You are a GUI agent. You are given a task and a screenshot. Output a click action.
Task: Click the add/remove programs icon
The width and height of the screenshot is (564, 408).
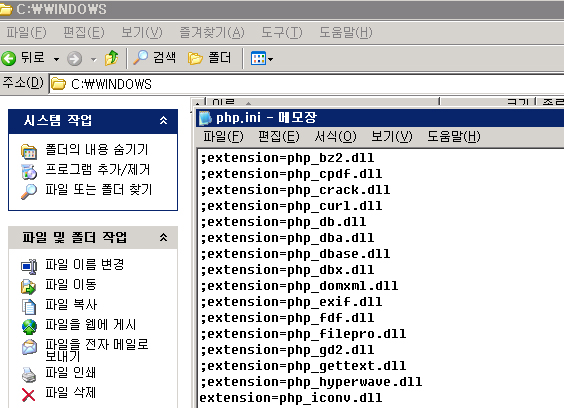click(29, 172)
